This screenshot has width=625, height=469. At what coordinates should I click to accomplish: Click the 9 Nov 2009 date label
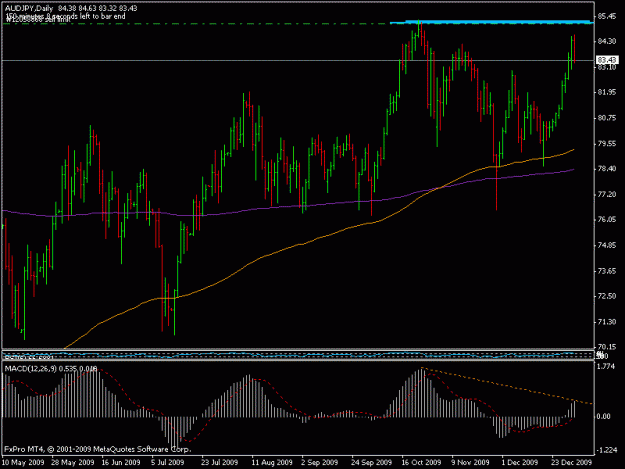point(470,463)
